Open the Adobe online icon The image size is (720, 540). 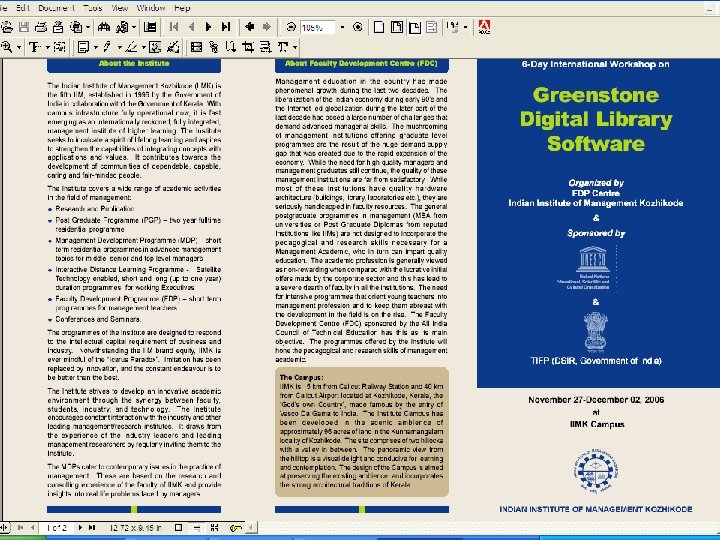484,28
